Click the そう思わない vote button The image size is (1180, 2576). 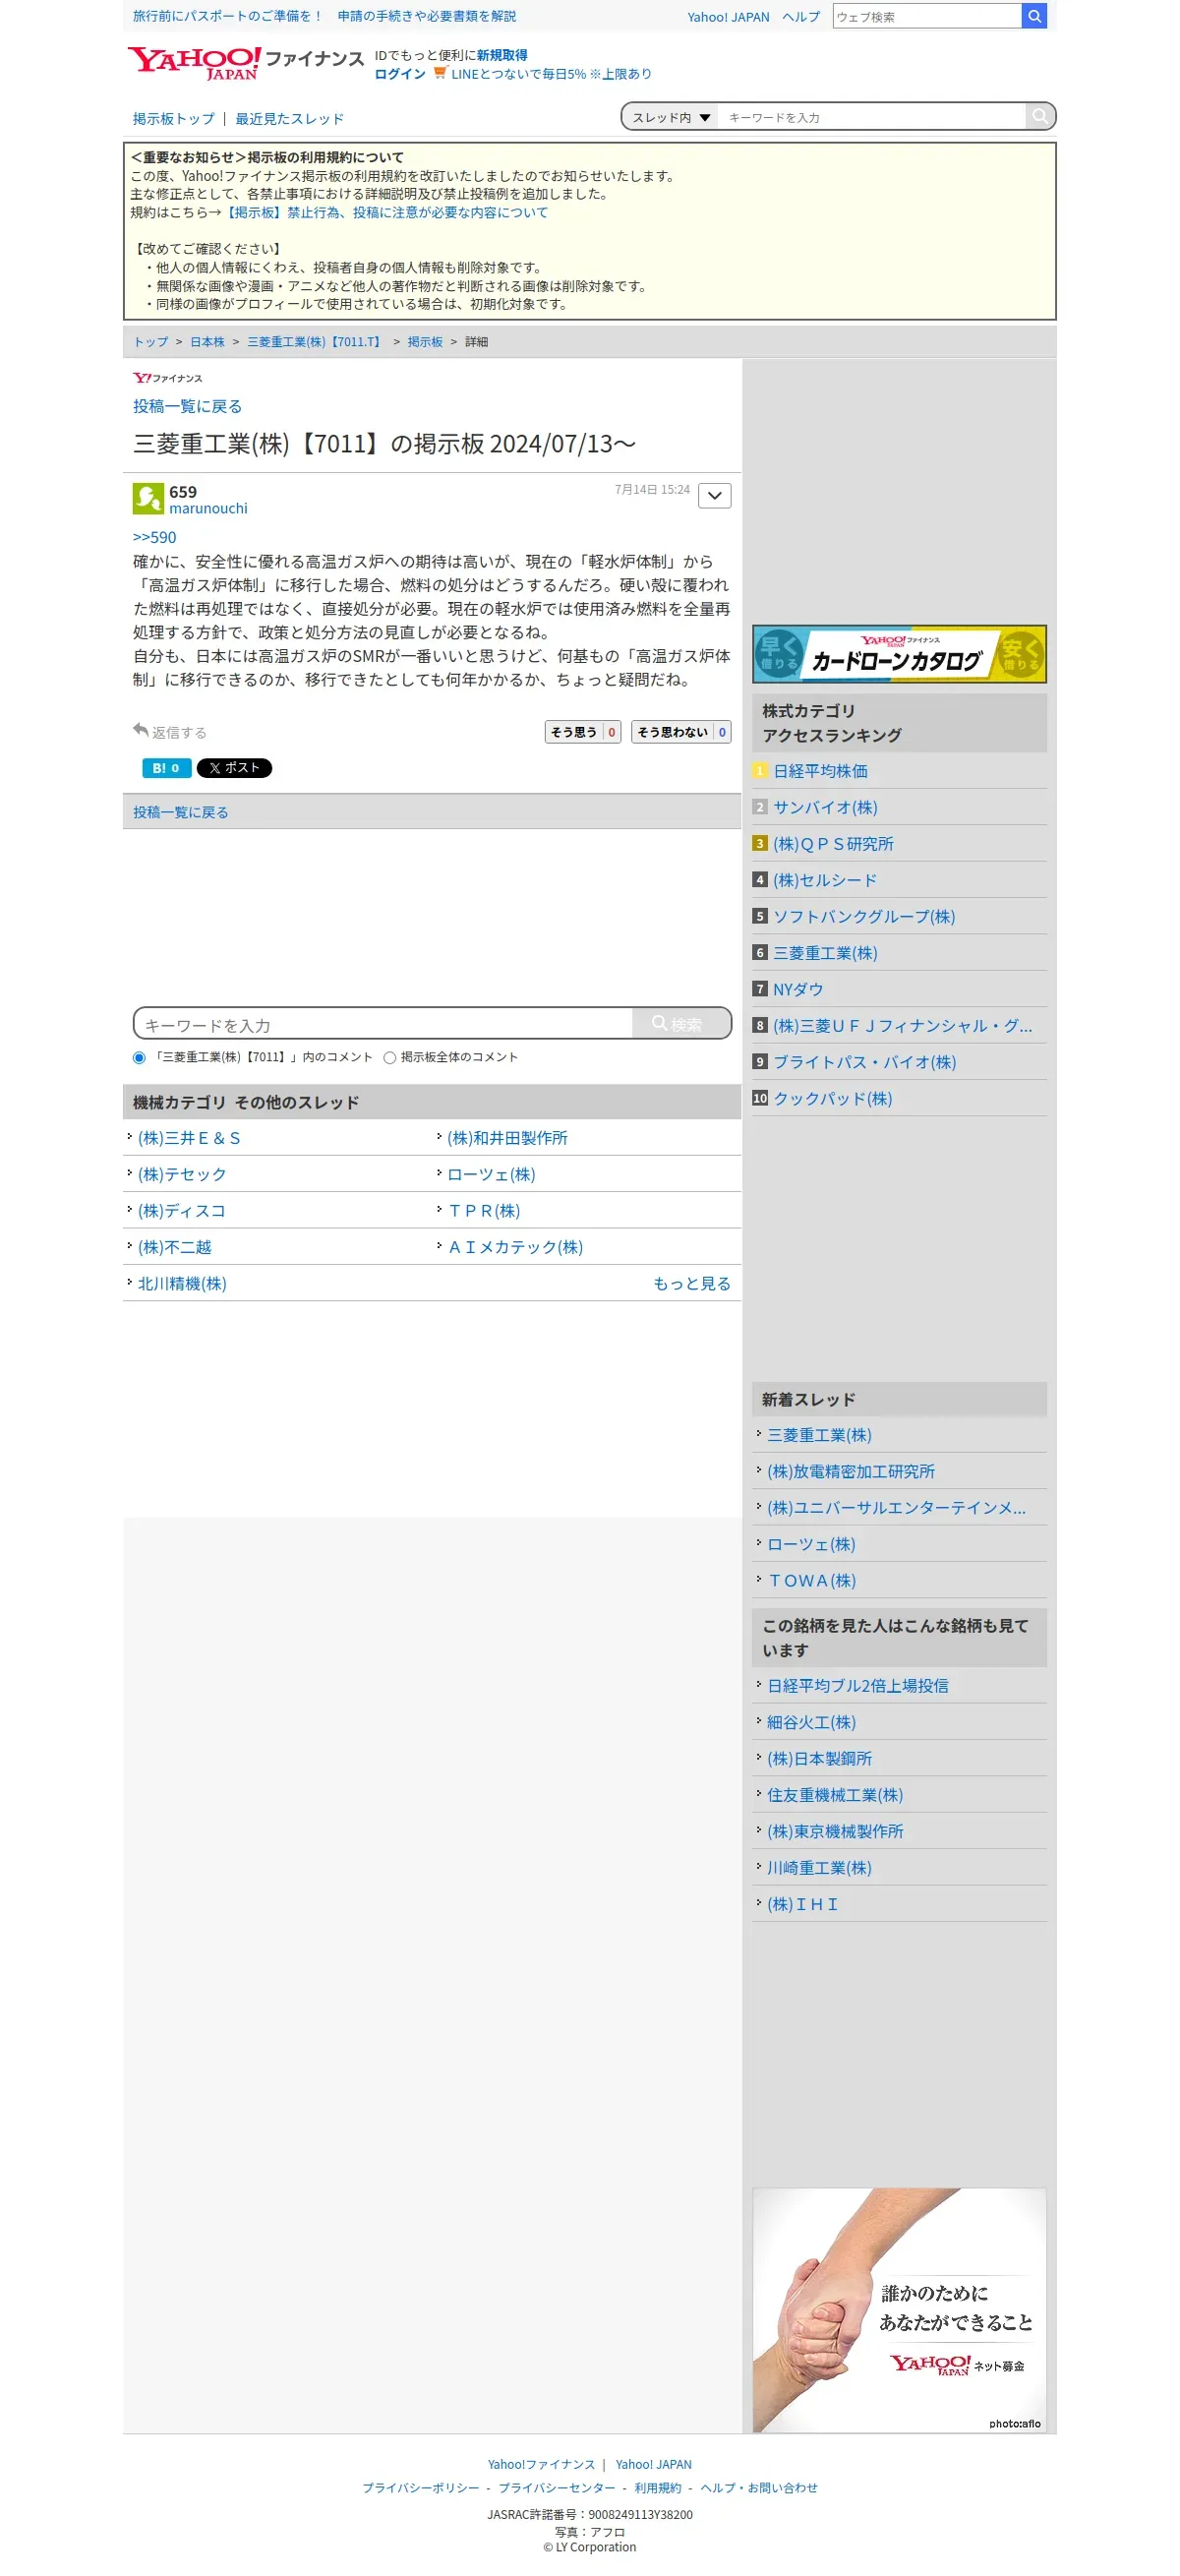[x=680, y=732]
